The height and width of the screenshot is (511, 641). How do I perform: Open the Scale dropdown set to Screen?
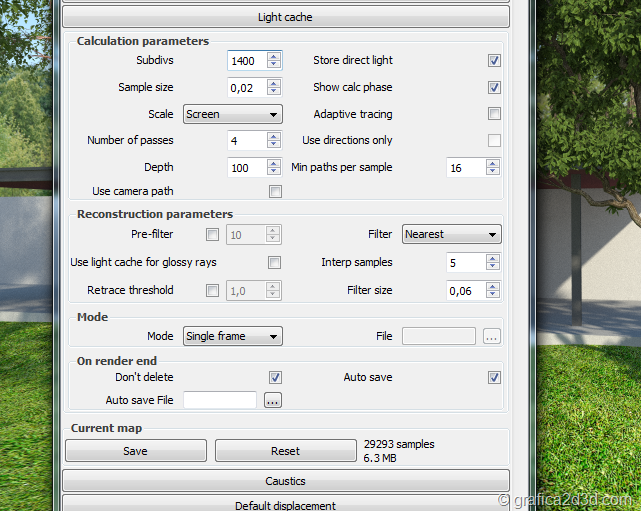coord(232,114)
